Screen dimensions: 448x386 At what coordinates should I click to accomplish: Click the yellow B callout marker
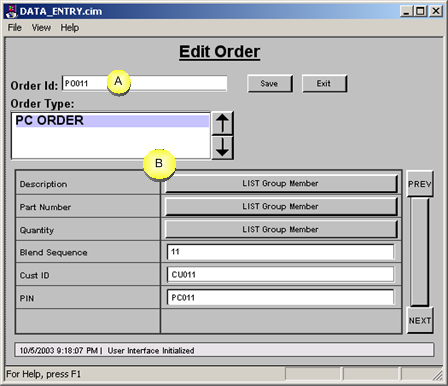159,164
